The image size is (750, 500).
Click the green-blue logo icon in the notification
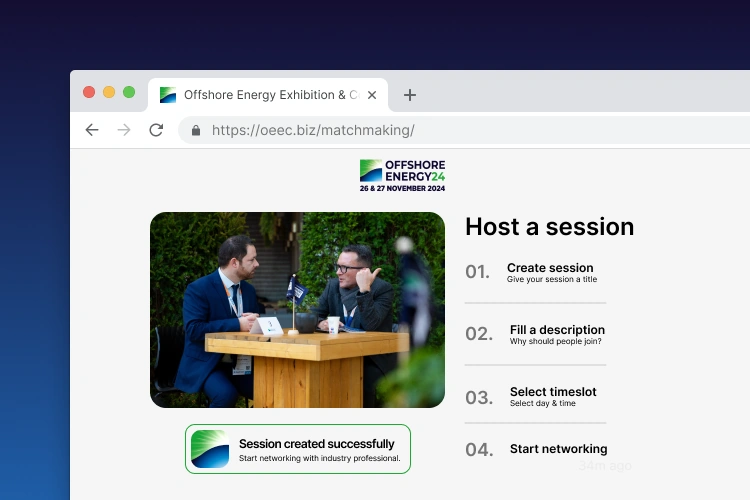210,449
